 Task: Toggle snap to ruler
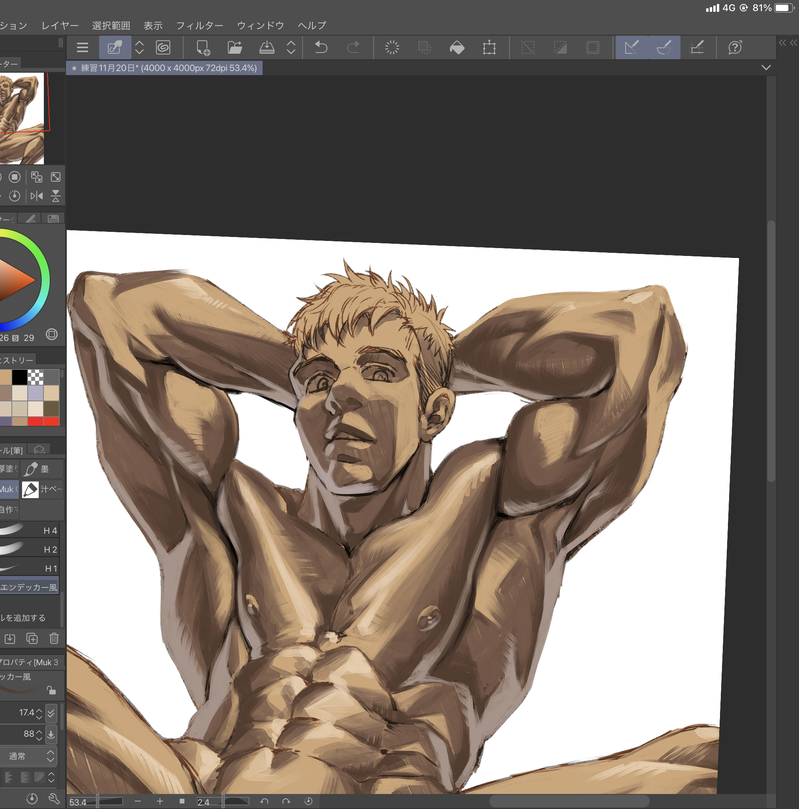631,48
